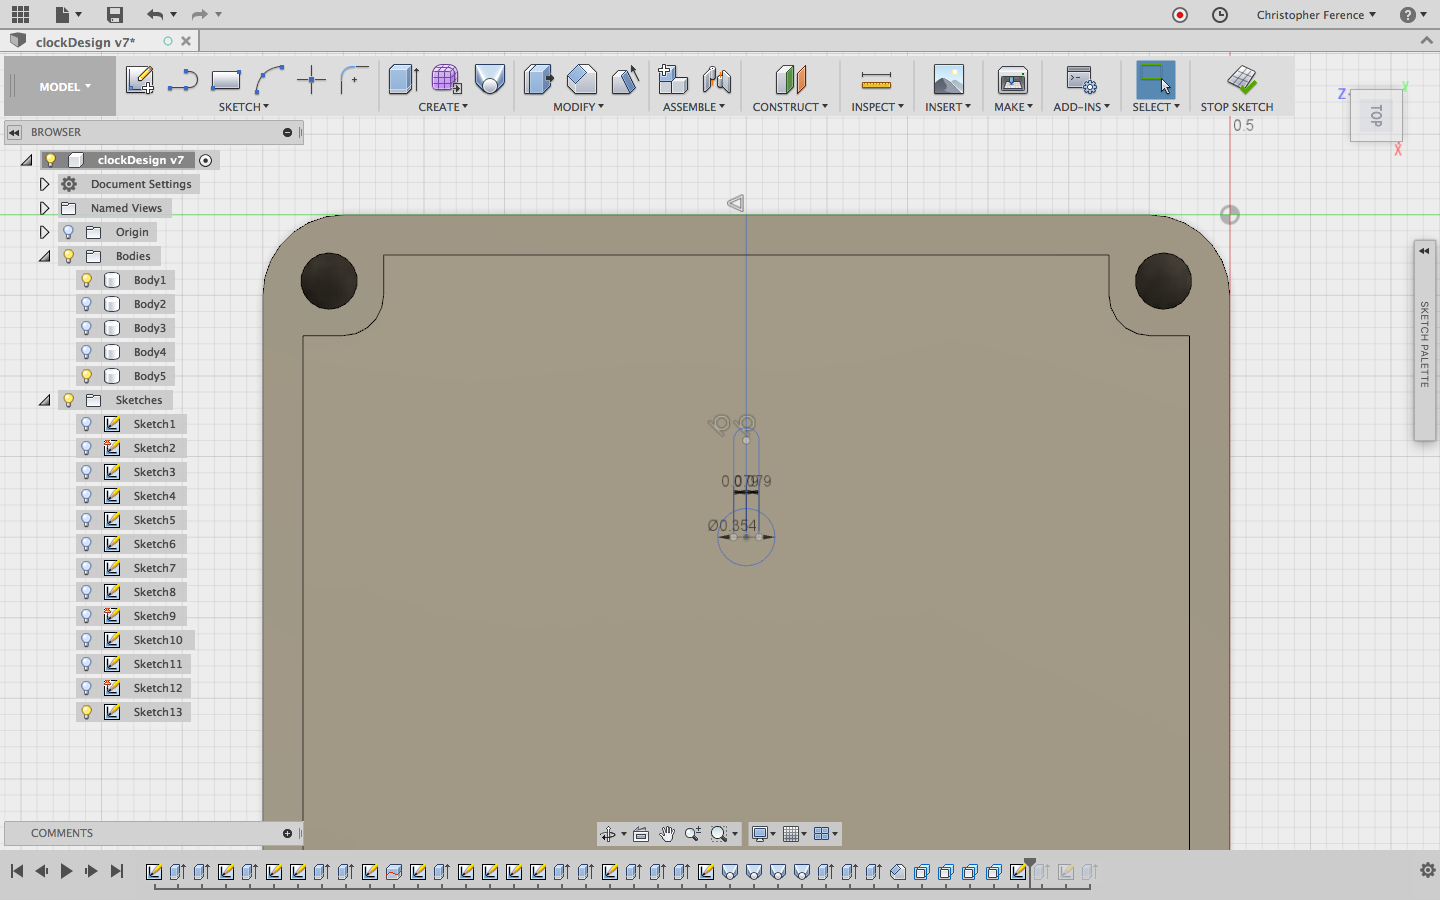Click the timeline settings gear
1440x900 pixels.
(1428, 870)
